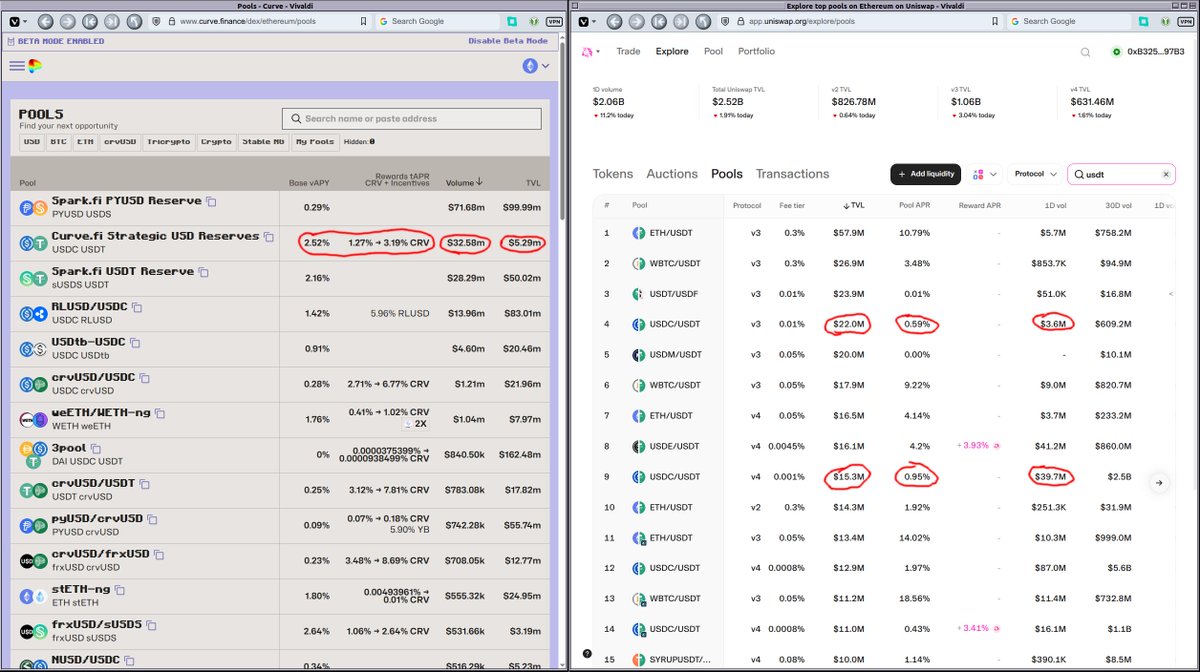1200x672 pixels.
Task: Go back in the Uniswap Vivaldi window
Action: coord(612,21)
